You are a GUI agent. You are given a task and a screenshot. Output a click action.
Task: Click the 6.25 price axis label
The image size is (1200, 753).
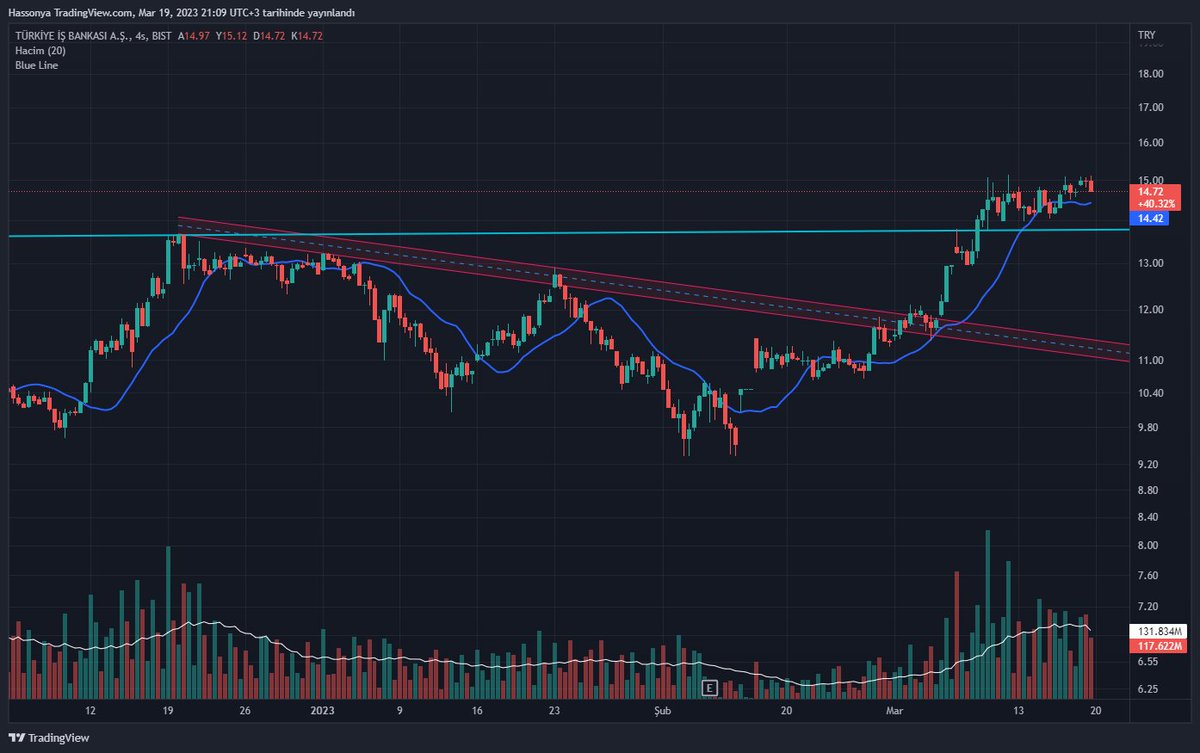click(x=1148, y=690)
